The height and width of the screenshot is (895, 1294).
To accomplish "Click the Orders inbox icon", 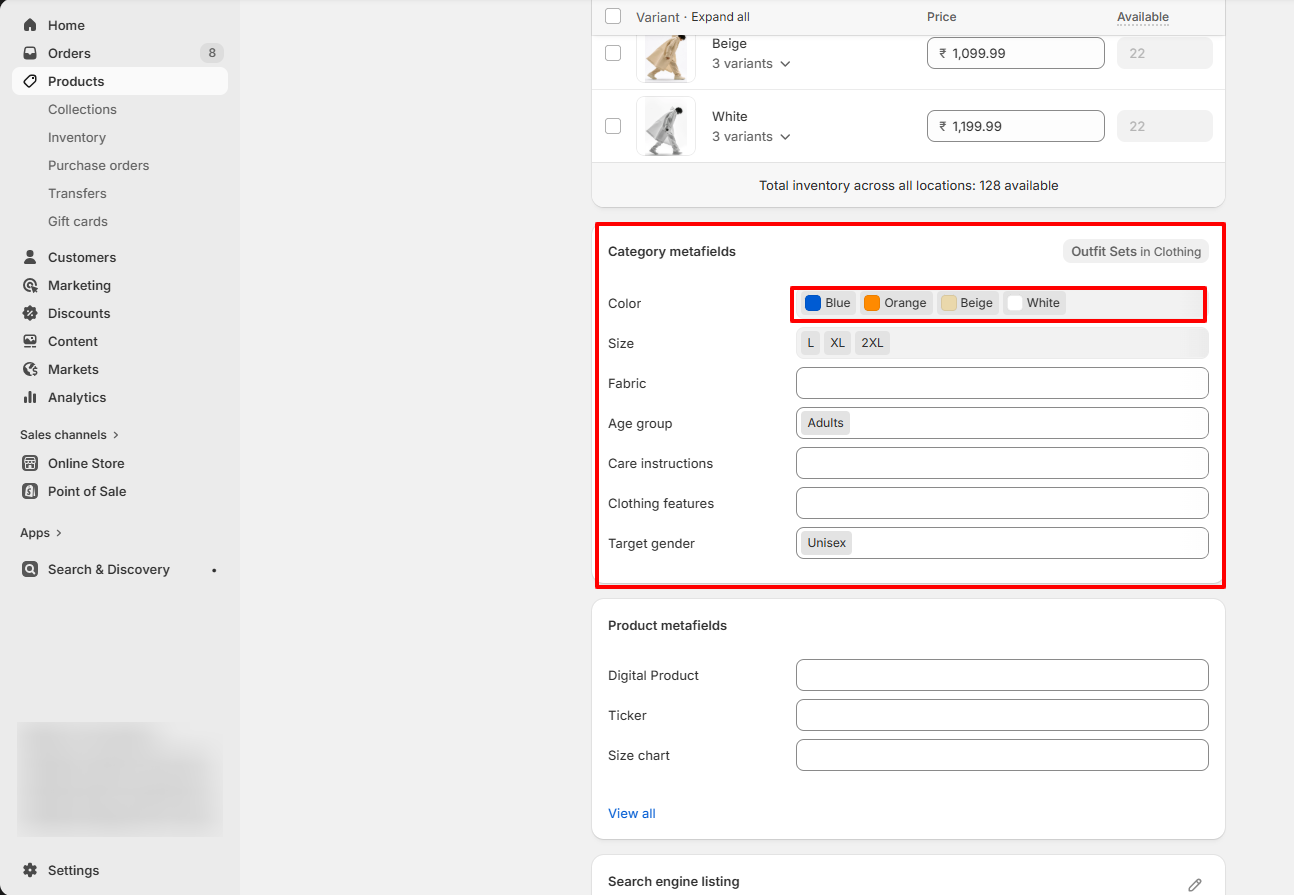I will [x=30, y=53].
